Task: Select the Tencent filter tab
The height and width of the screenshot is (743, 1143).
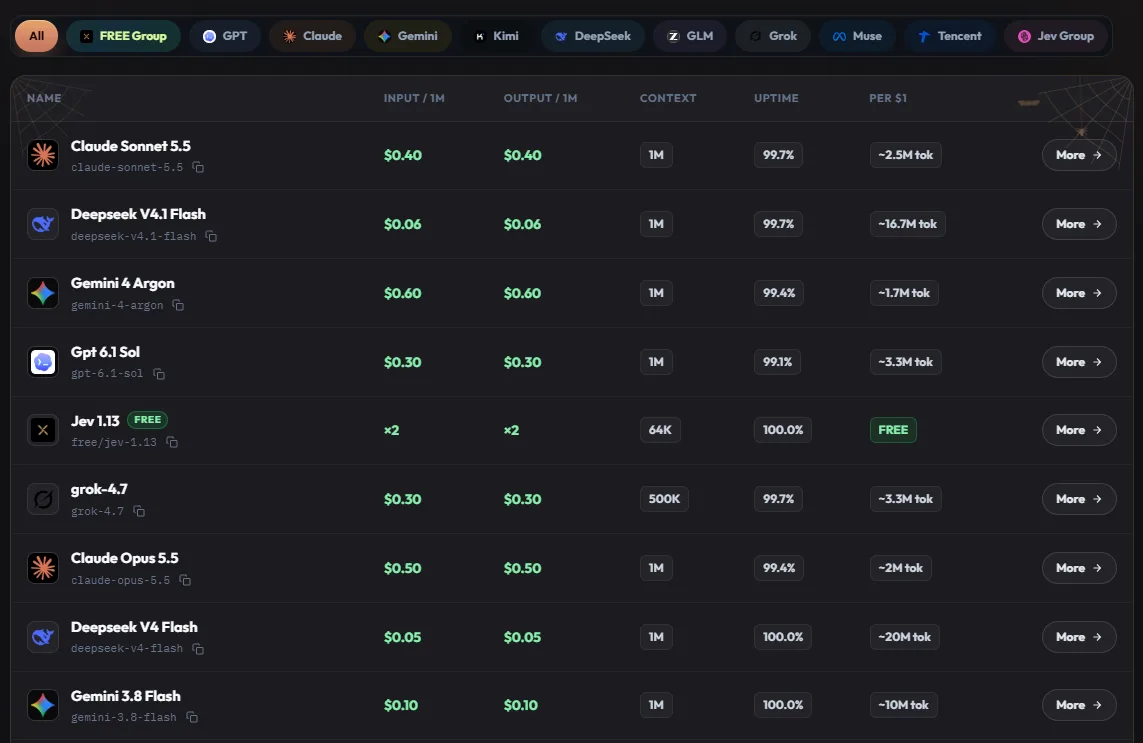Action: (950, 36)
